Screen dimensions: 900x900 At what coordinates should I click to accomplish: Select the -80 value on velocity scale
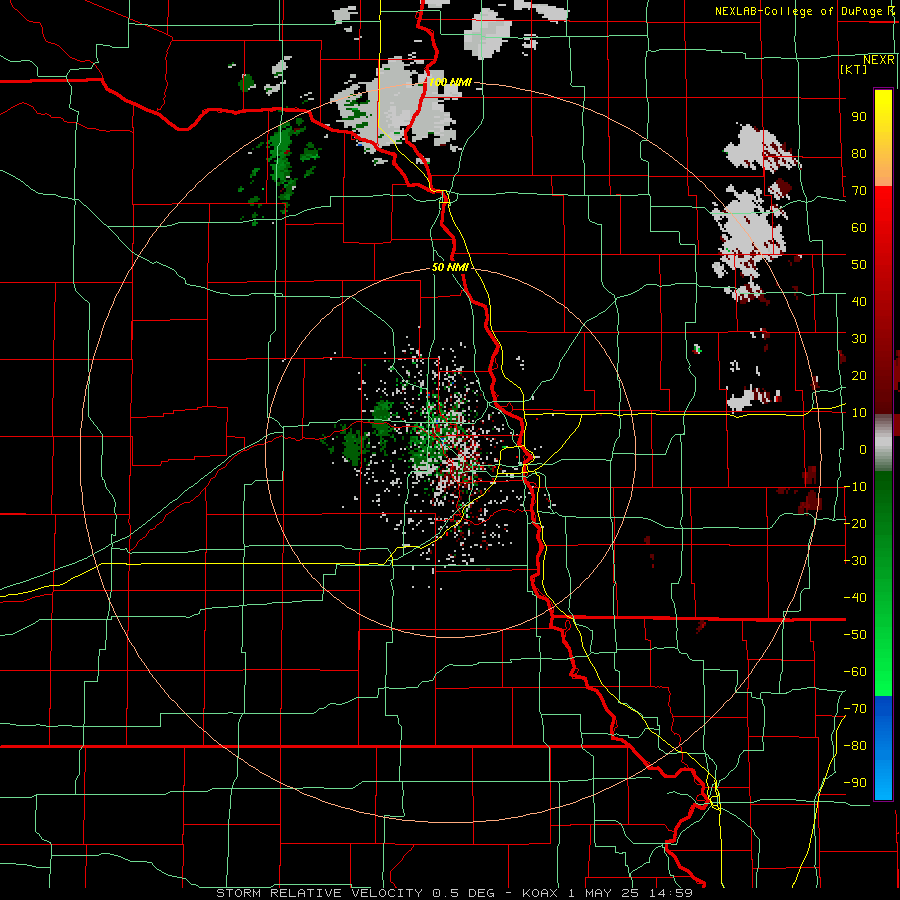[x=855, y=746]
